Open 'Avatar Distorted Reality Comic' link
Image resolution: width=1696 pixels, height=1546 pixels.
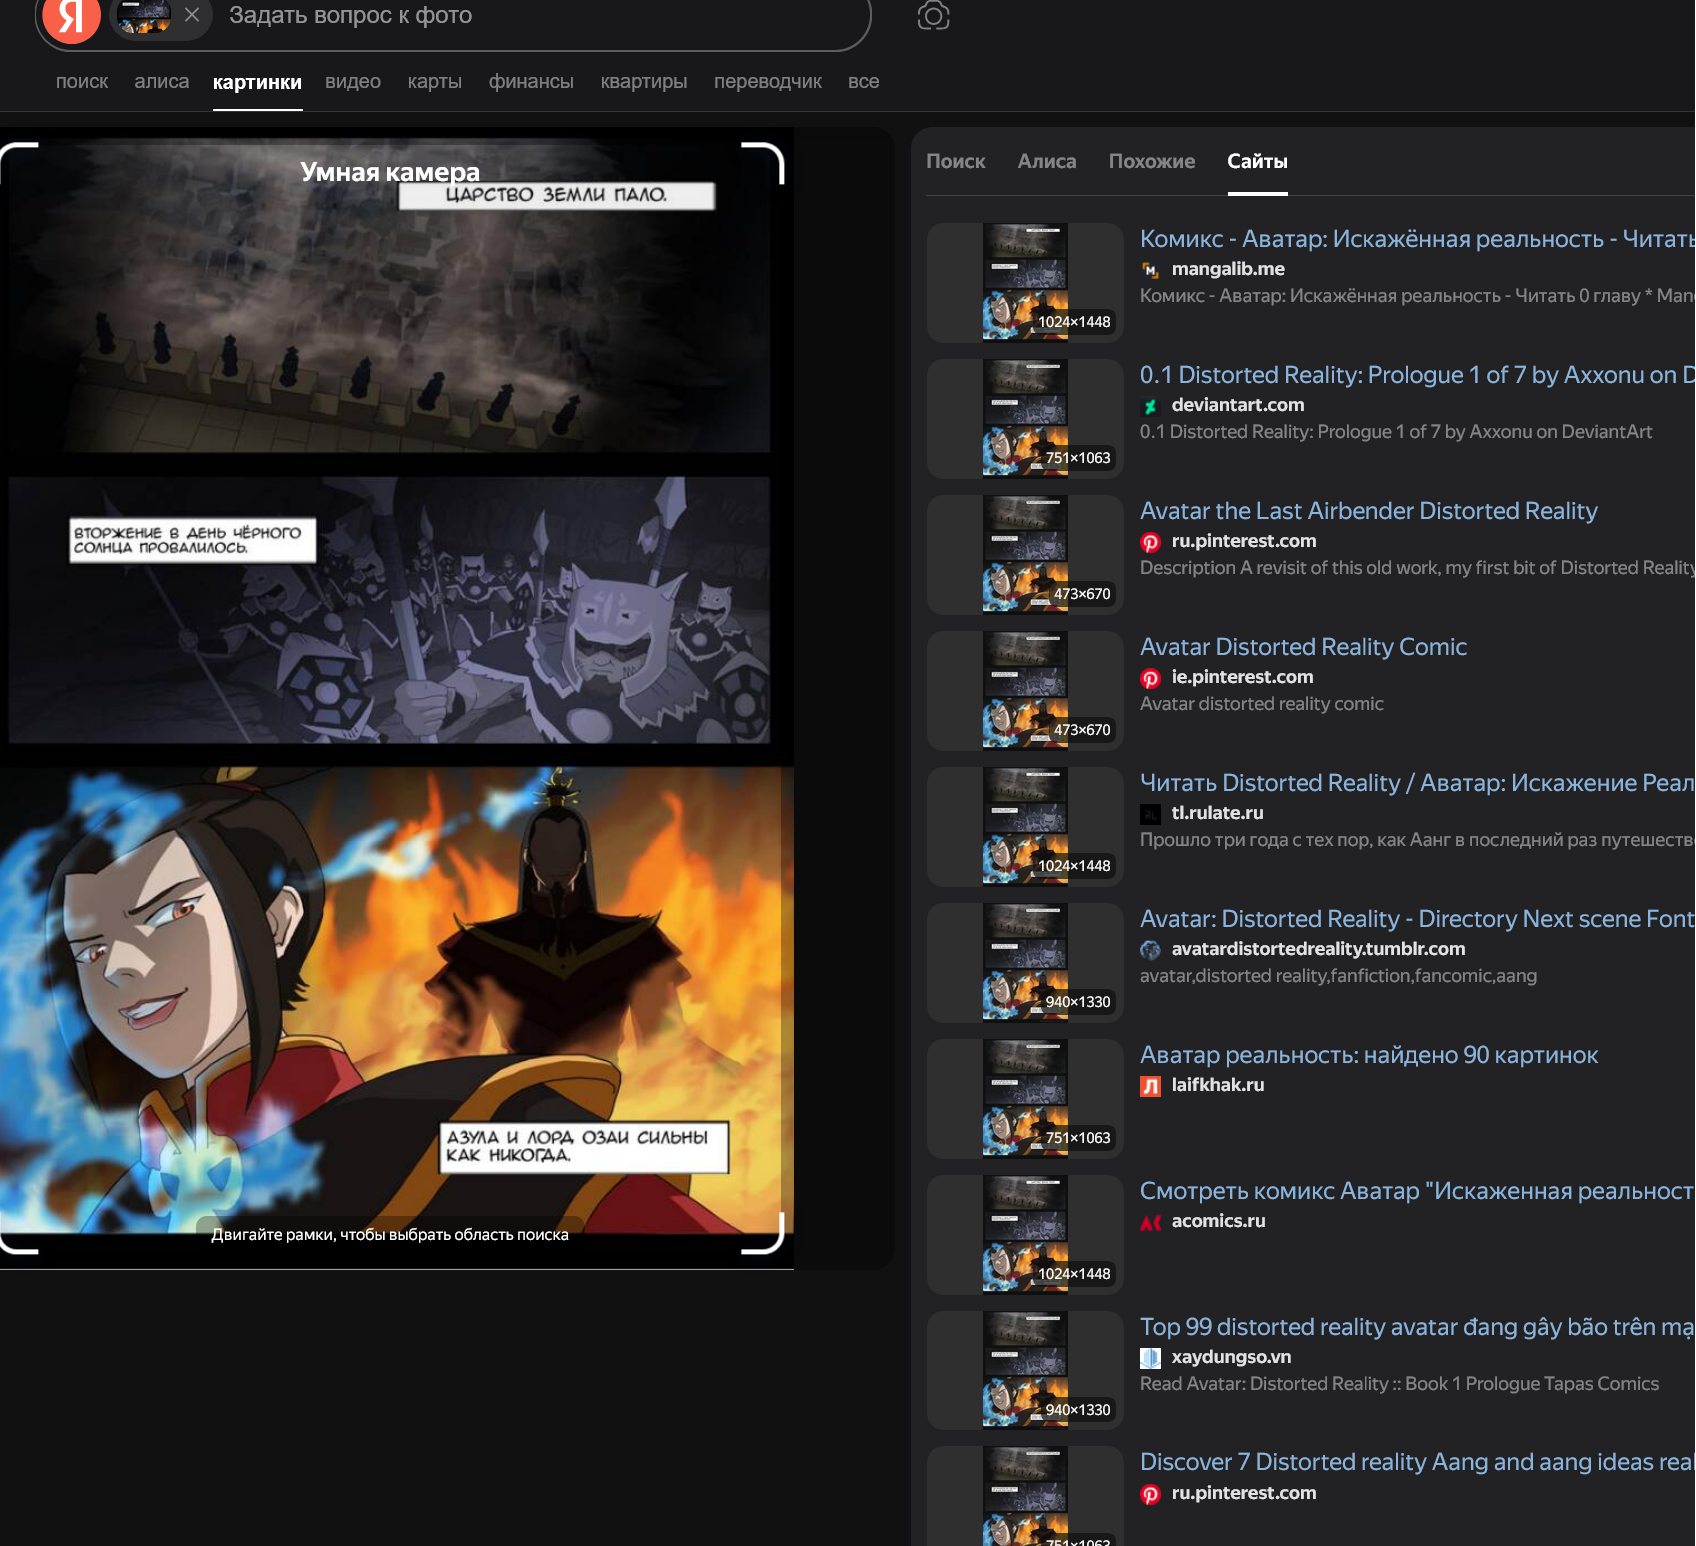[1303, 647]
